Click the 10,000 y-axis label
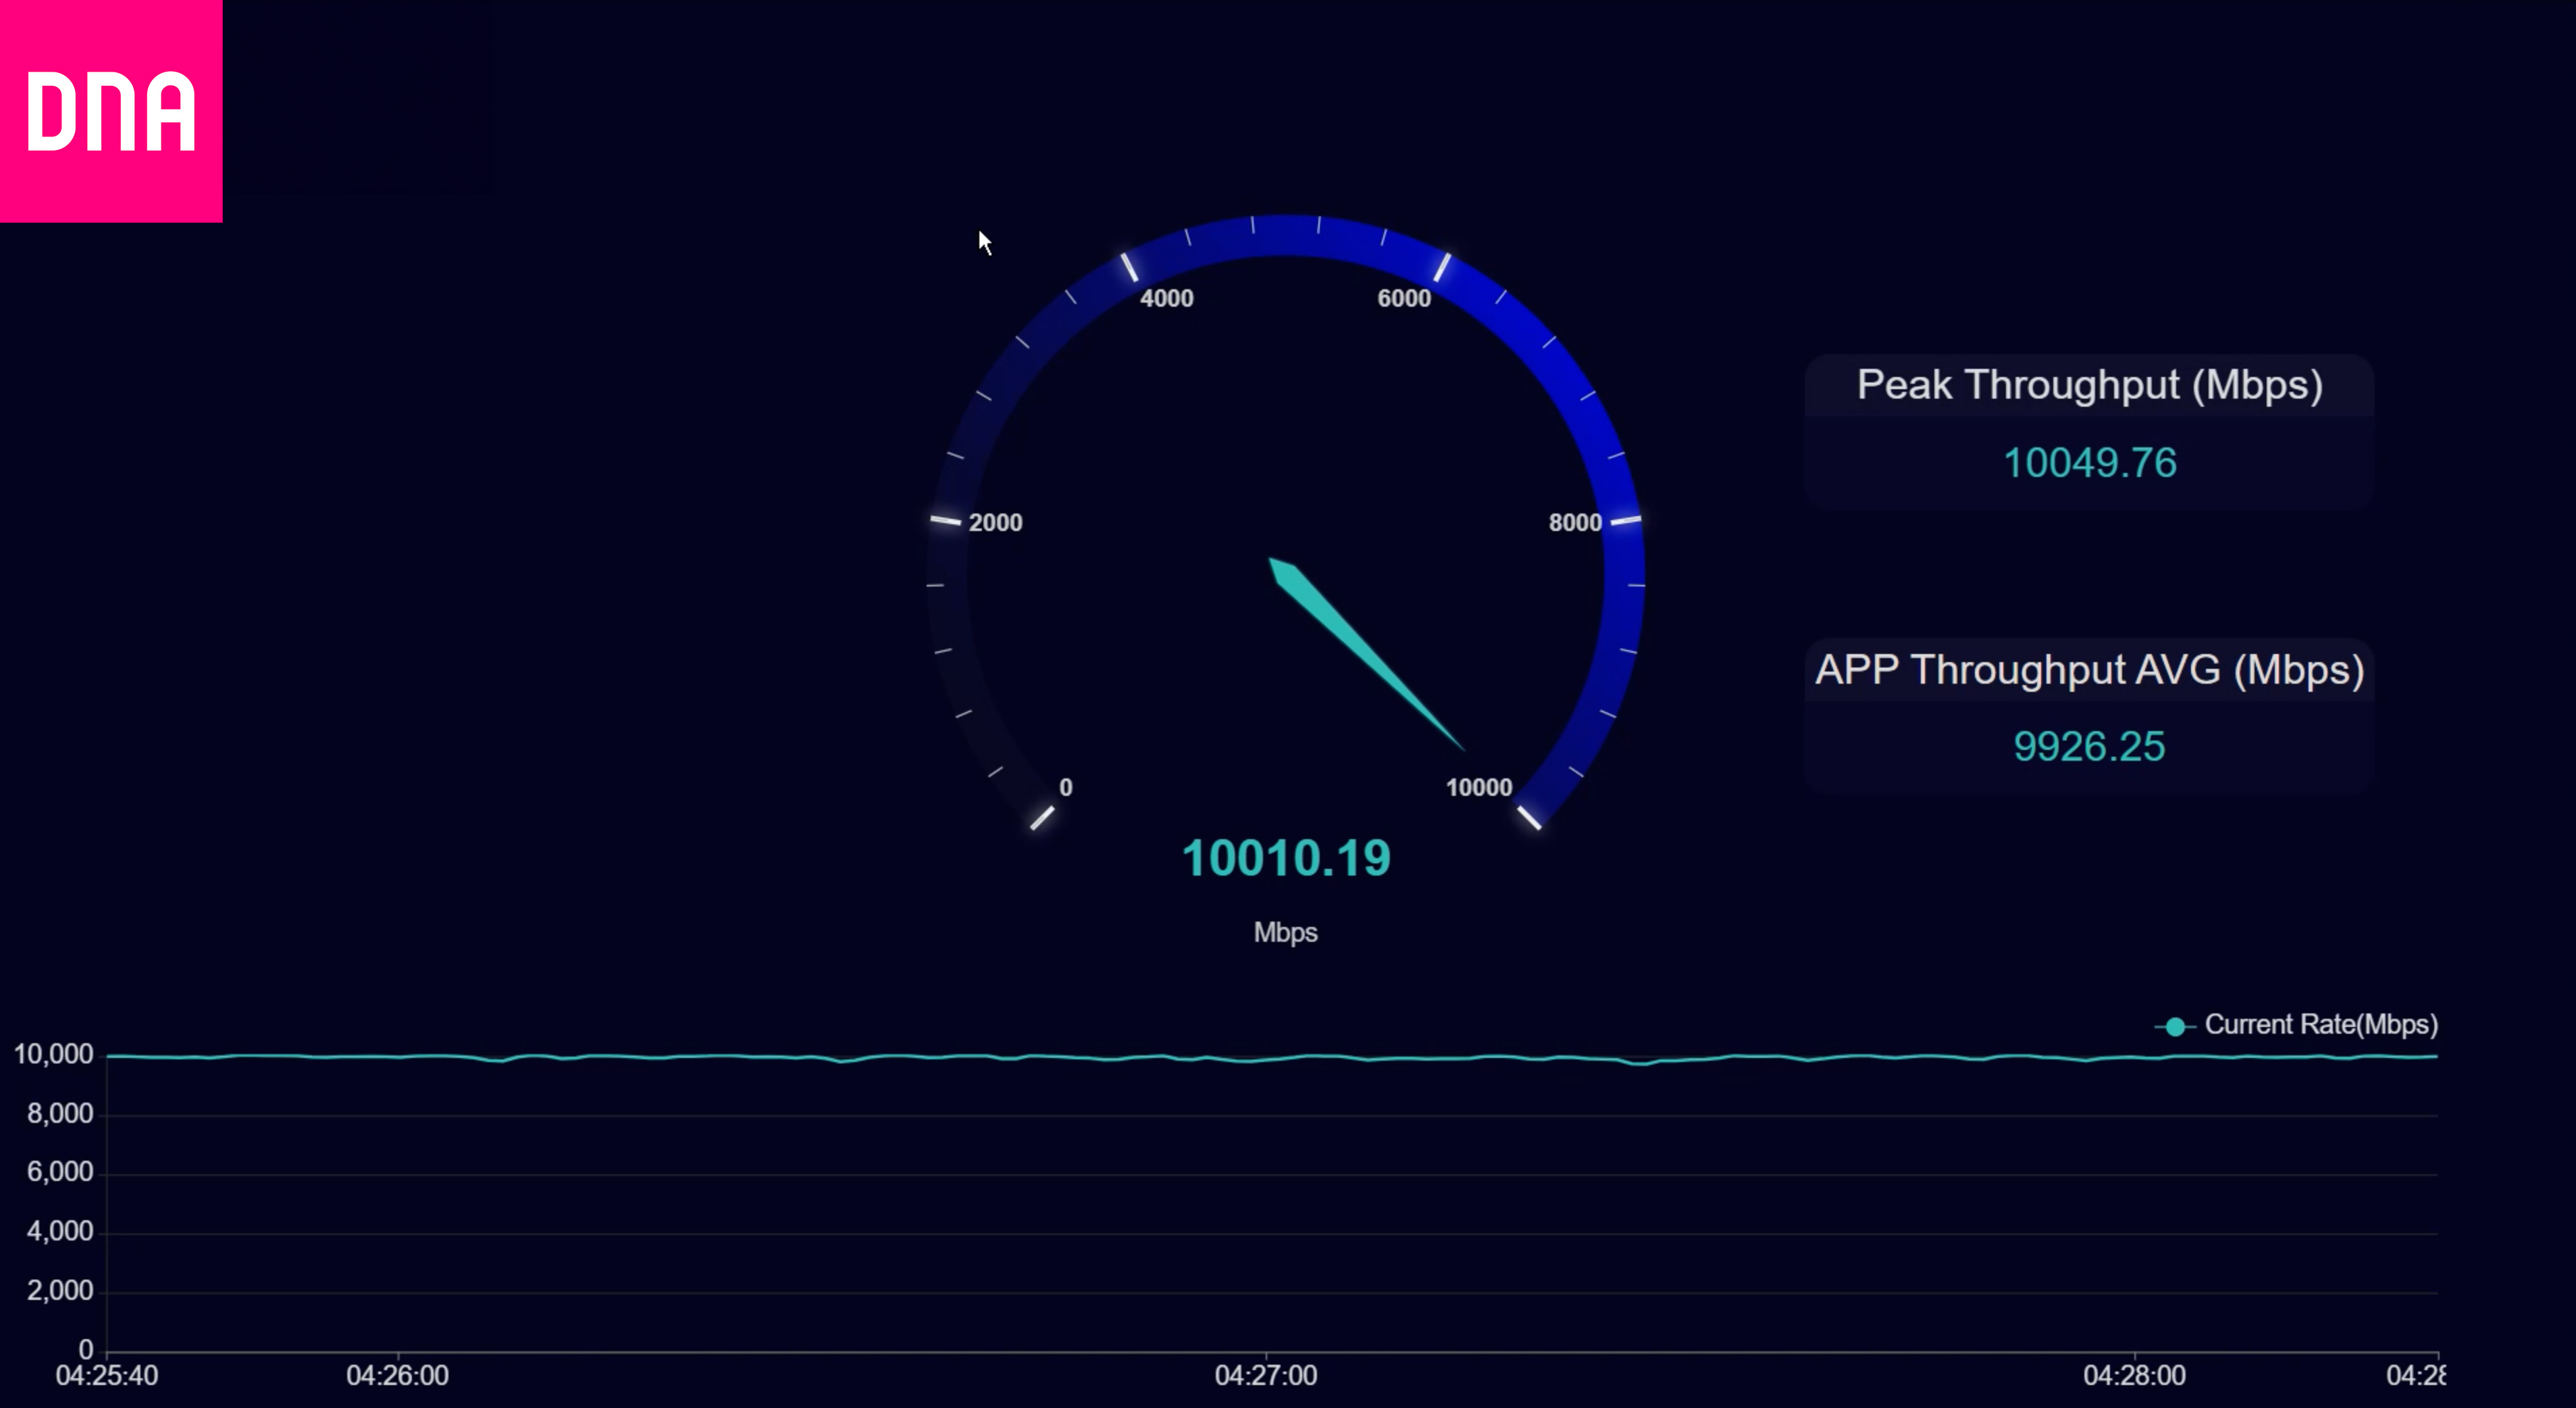This screenshot has width=2576, height=1408. (x=53, y=1054)
